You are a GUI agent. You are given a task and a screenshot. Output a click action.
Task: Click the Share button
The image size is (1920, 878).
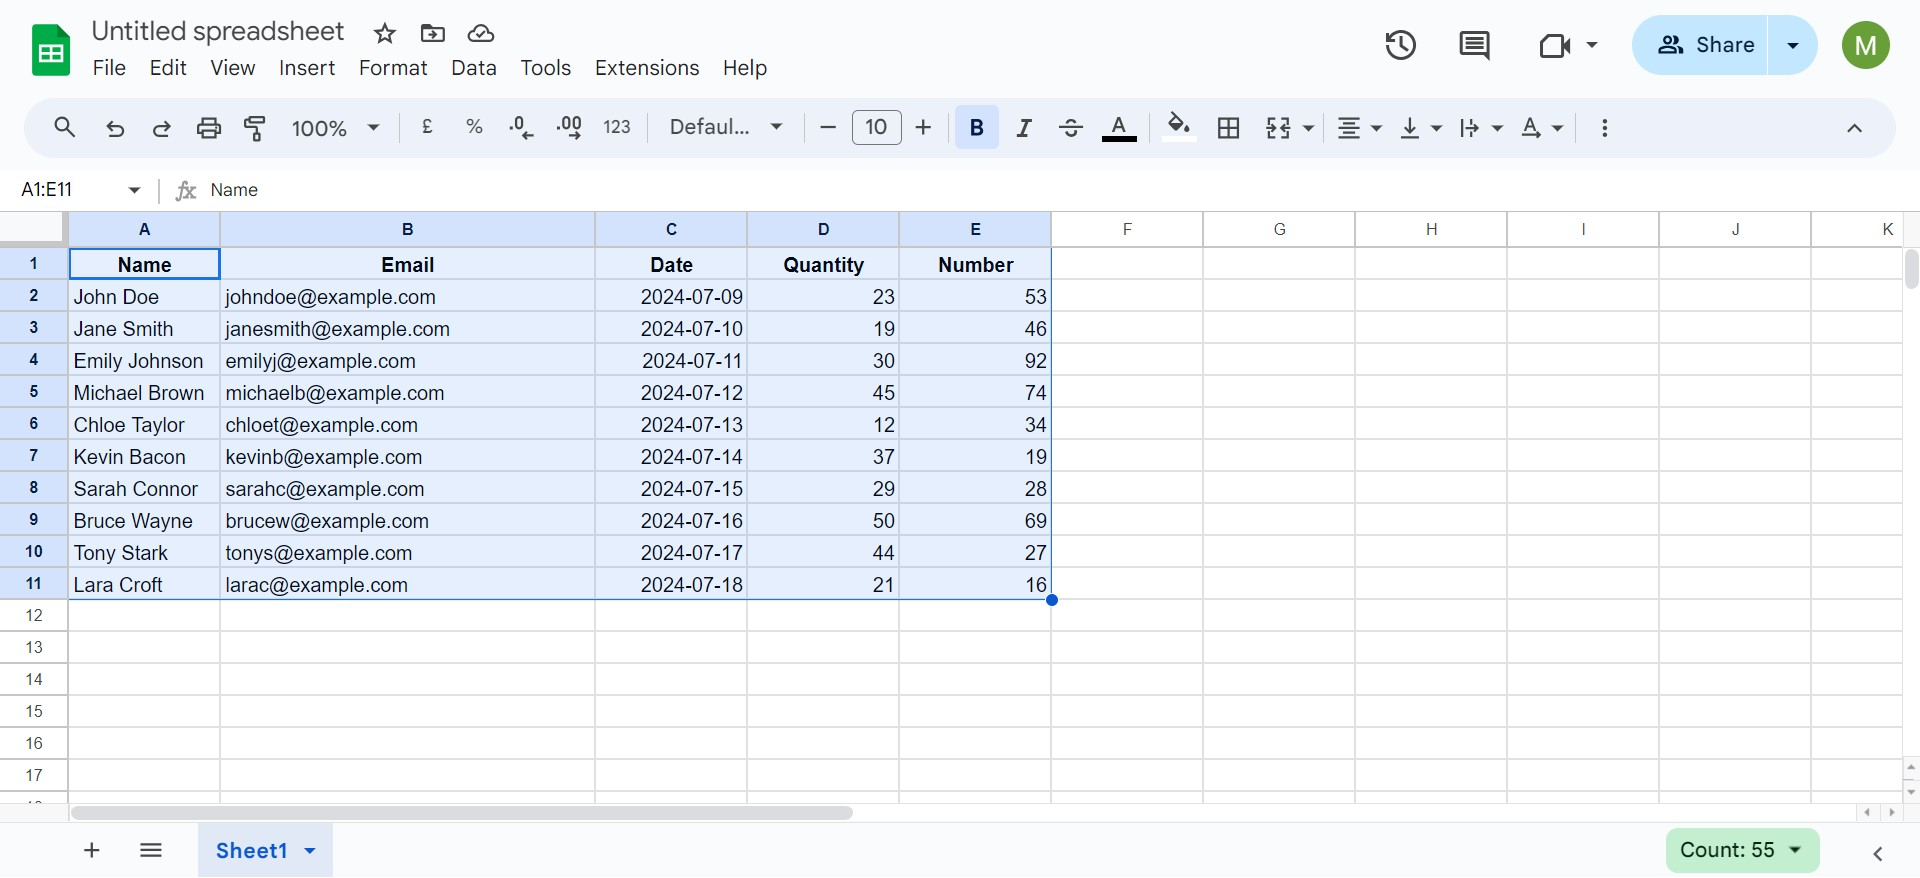[x=1701, y=45]
